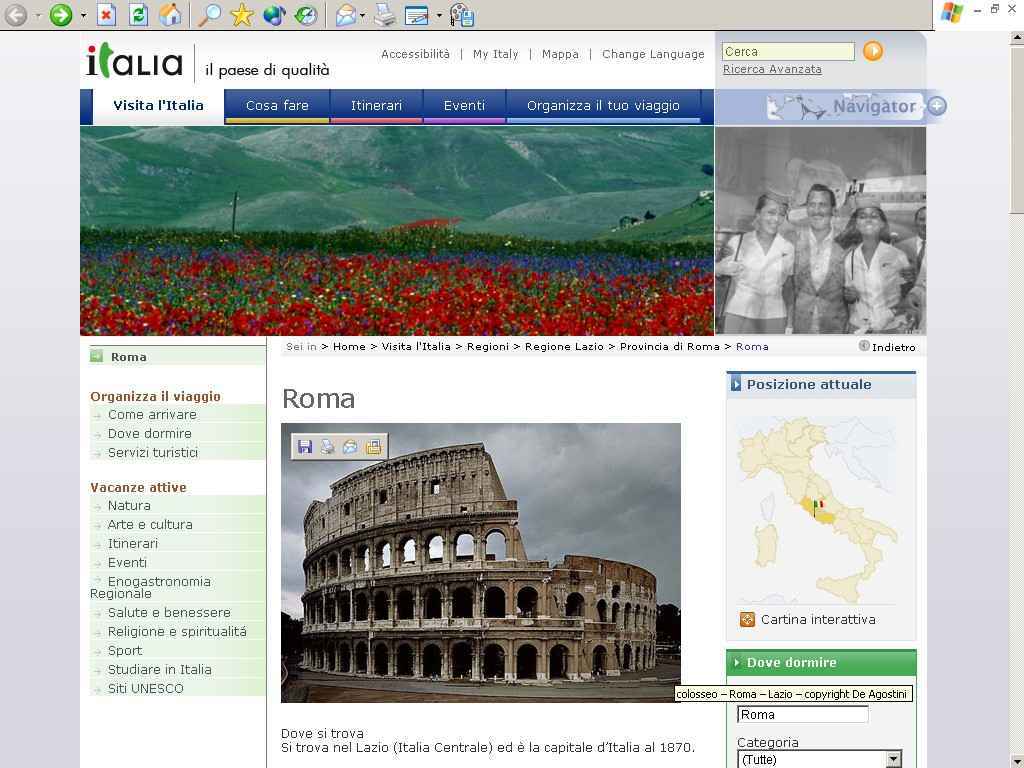
Task: Go back with the grey Back arrow
Action: (x=16, y=14)
